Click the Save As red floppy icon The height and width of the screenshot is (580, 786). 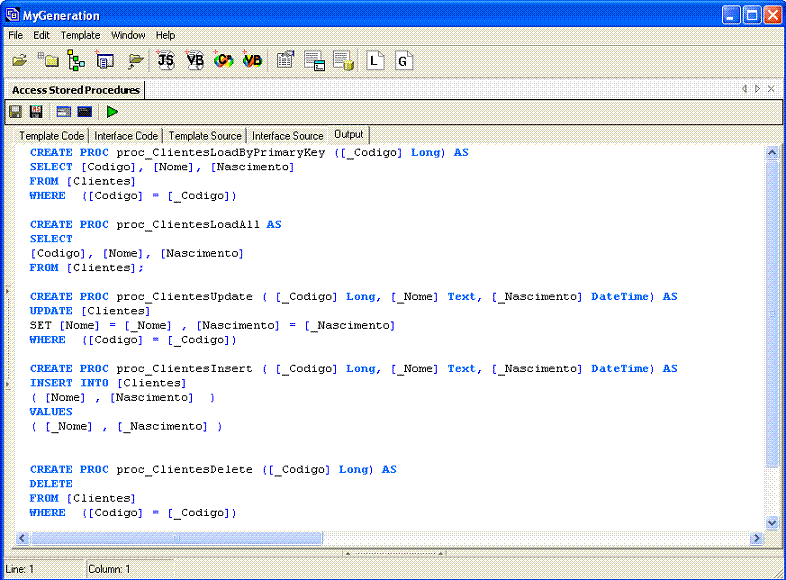36,111
